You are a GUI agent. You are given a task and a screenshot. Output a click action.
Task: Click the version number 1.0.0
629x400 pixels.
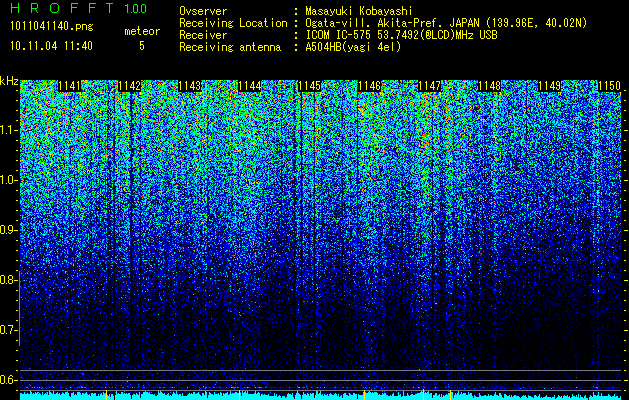pyautogui.click(x=135, y=9)
